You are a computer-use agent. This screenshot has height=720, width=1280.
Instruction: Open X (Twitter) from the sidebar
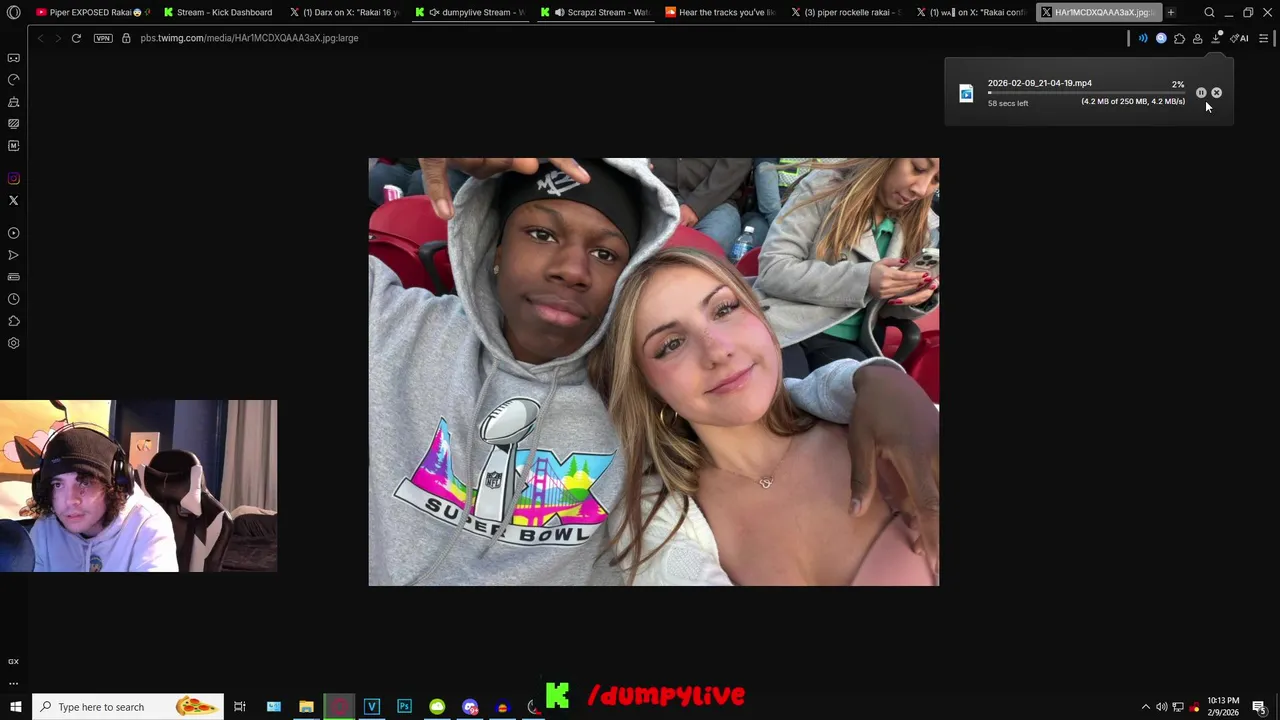click(13, 201)
